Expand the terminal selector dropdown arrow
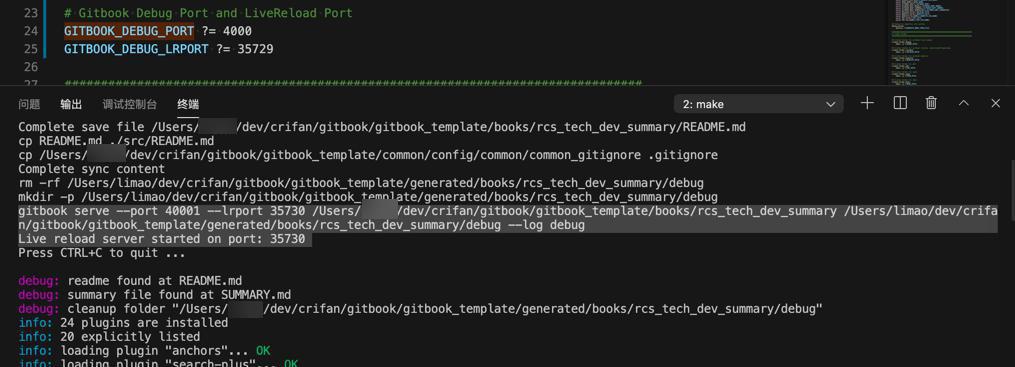 [x=831, y=104]
